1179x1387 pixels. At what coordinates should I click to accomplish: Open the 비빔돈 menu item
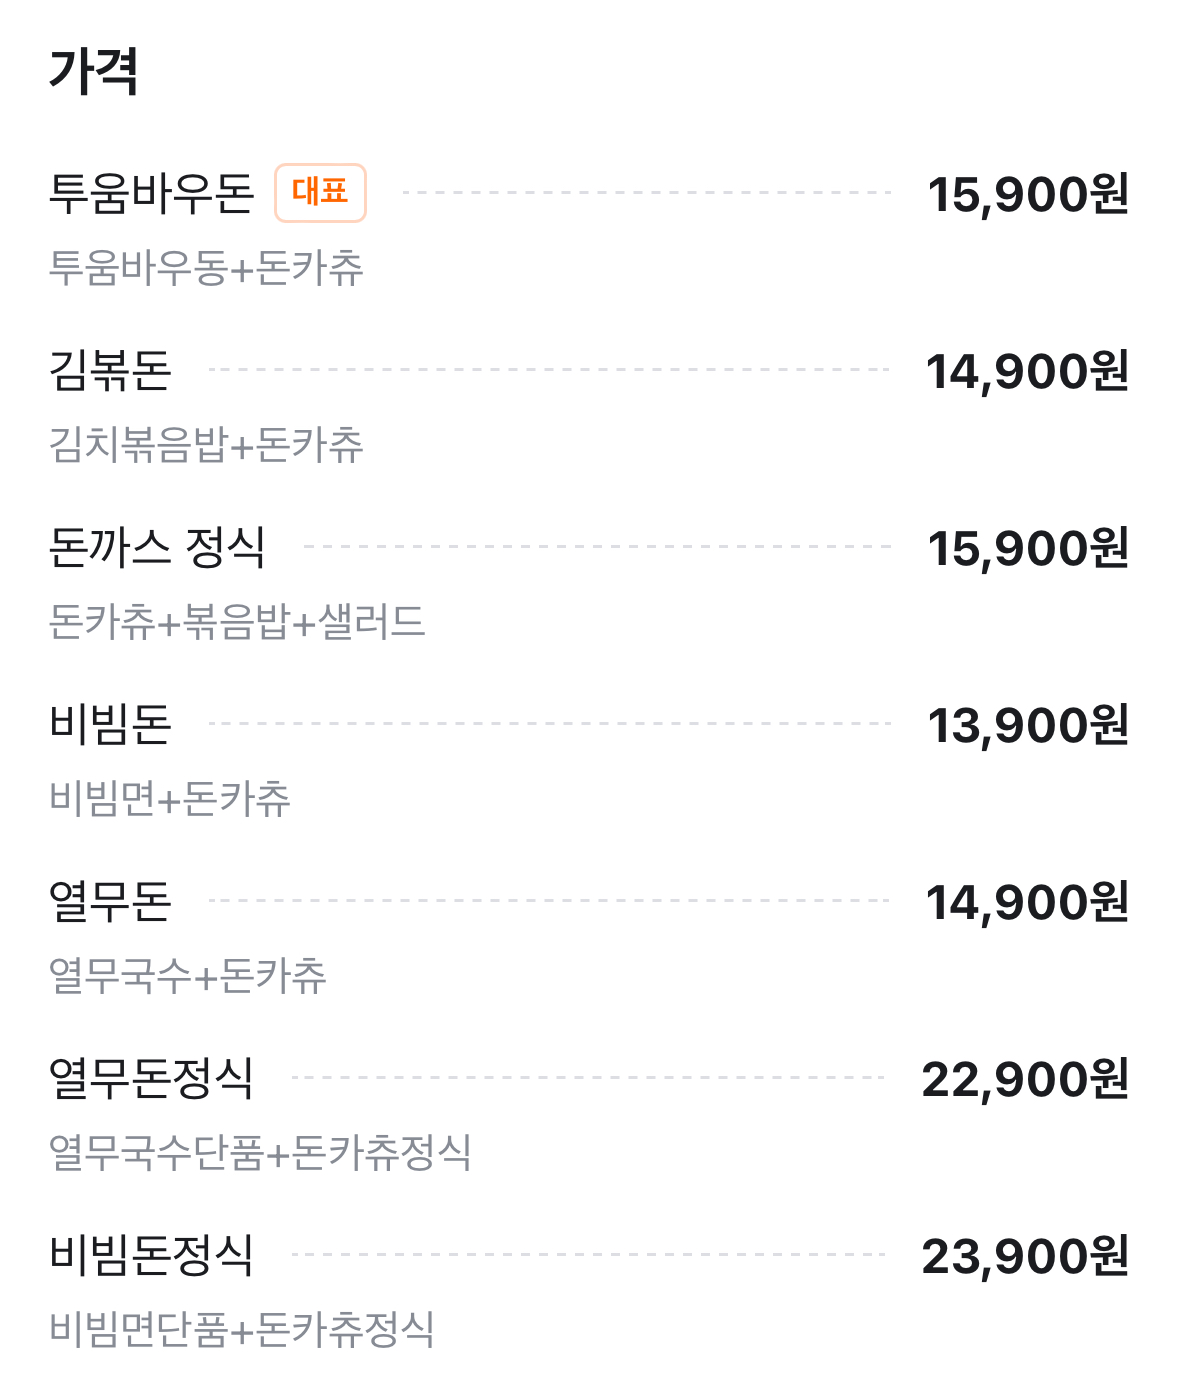[x=110, y=724]
